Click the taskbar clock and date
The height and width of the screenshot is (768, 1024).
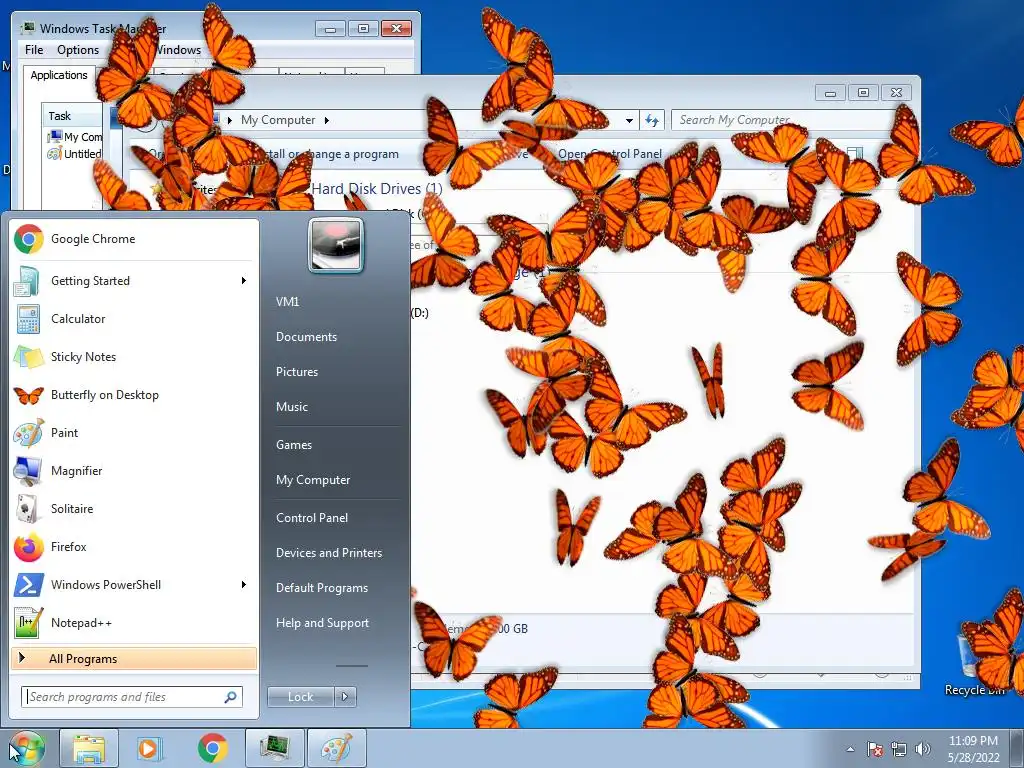pyautogui.click(x=973, y=749)
